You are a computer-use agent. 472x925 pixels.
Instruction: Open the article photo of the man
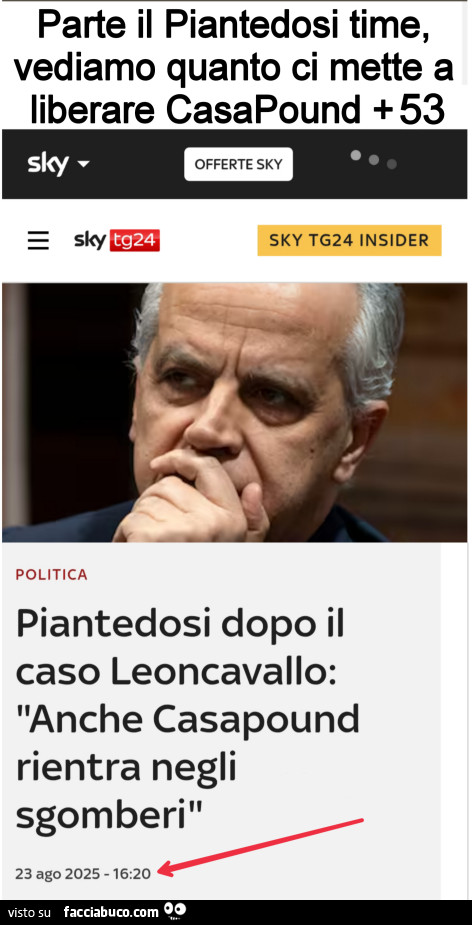(234, 412)
